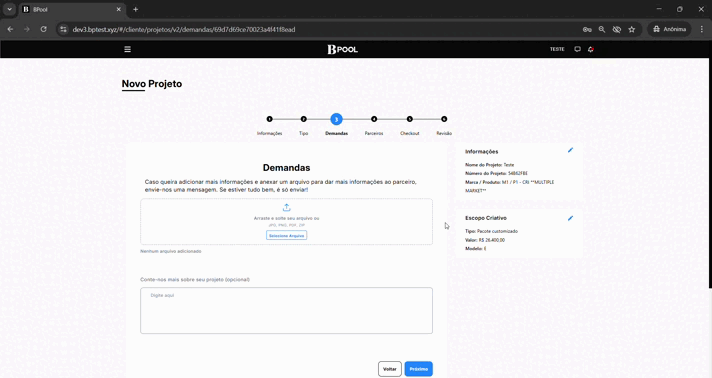Go to step 5 Checkout
The height and width of the screenshot is (378, 712).
click(410, 119)
